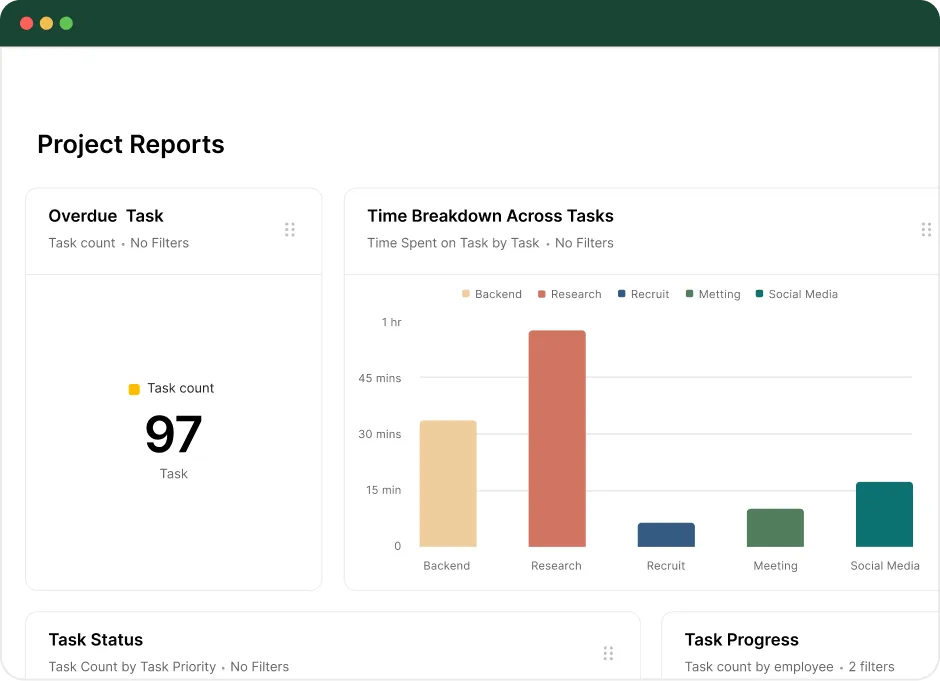This screenshot has width=940, height=681.
Task: Select the green Meeting bar
Action: (x=775, y=528)
